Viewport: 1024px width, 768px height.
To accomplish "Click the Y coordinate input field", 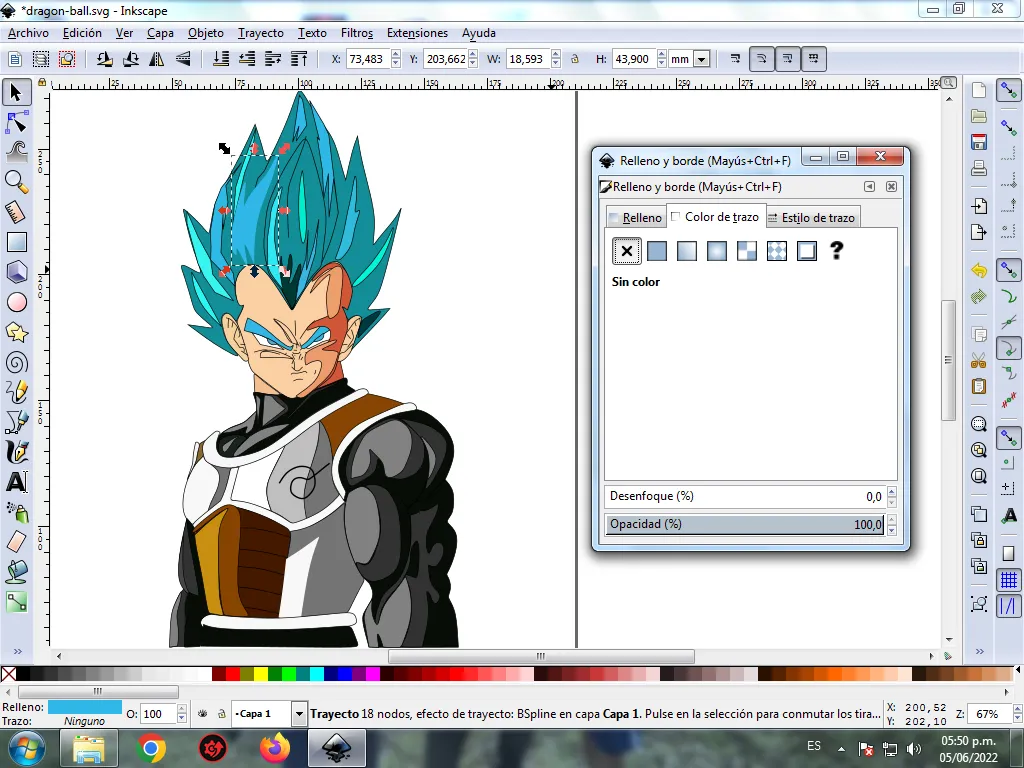I will click(446, 59).
